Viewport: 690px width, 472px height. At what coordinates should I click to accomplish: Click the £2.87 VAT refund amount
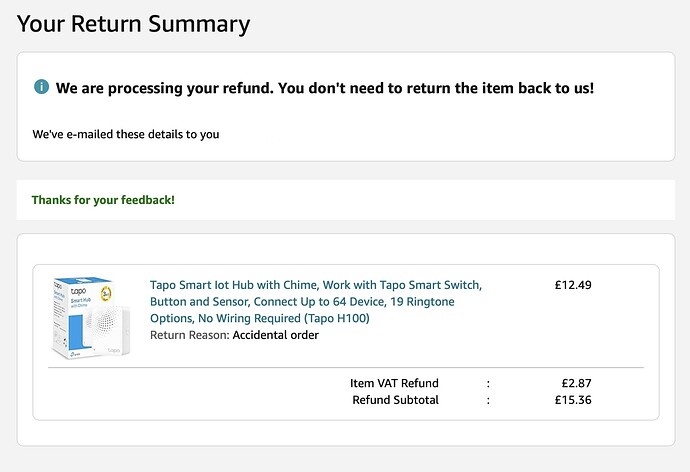click(576, 383)
